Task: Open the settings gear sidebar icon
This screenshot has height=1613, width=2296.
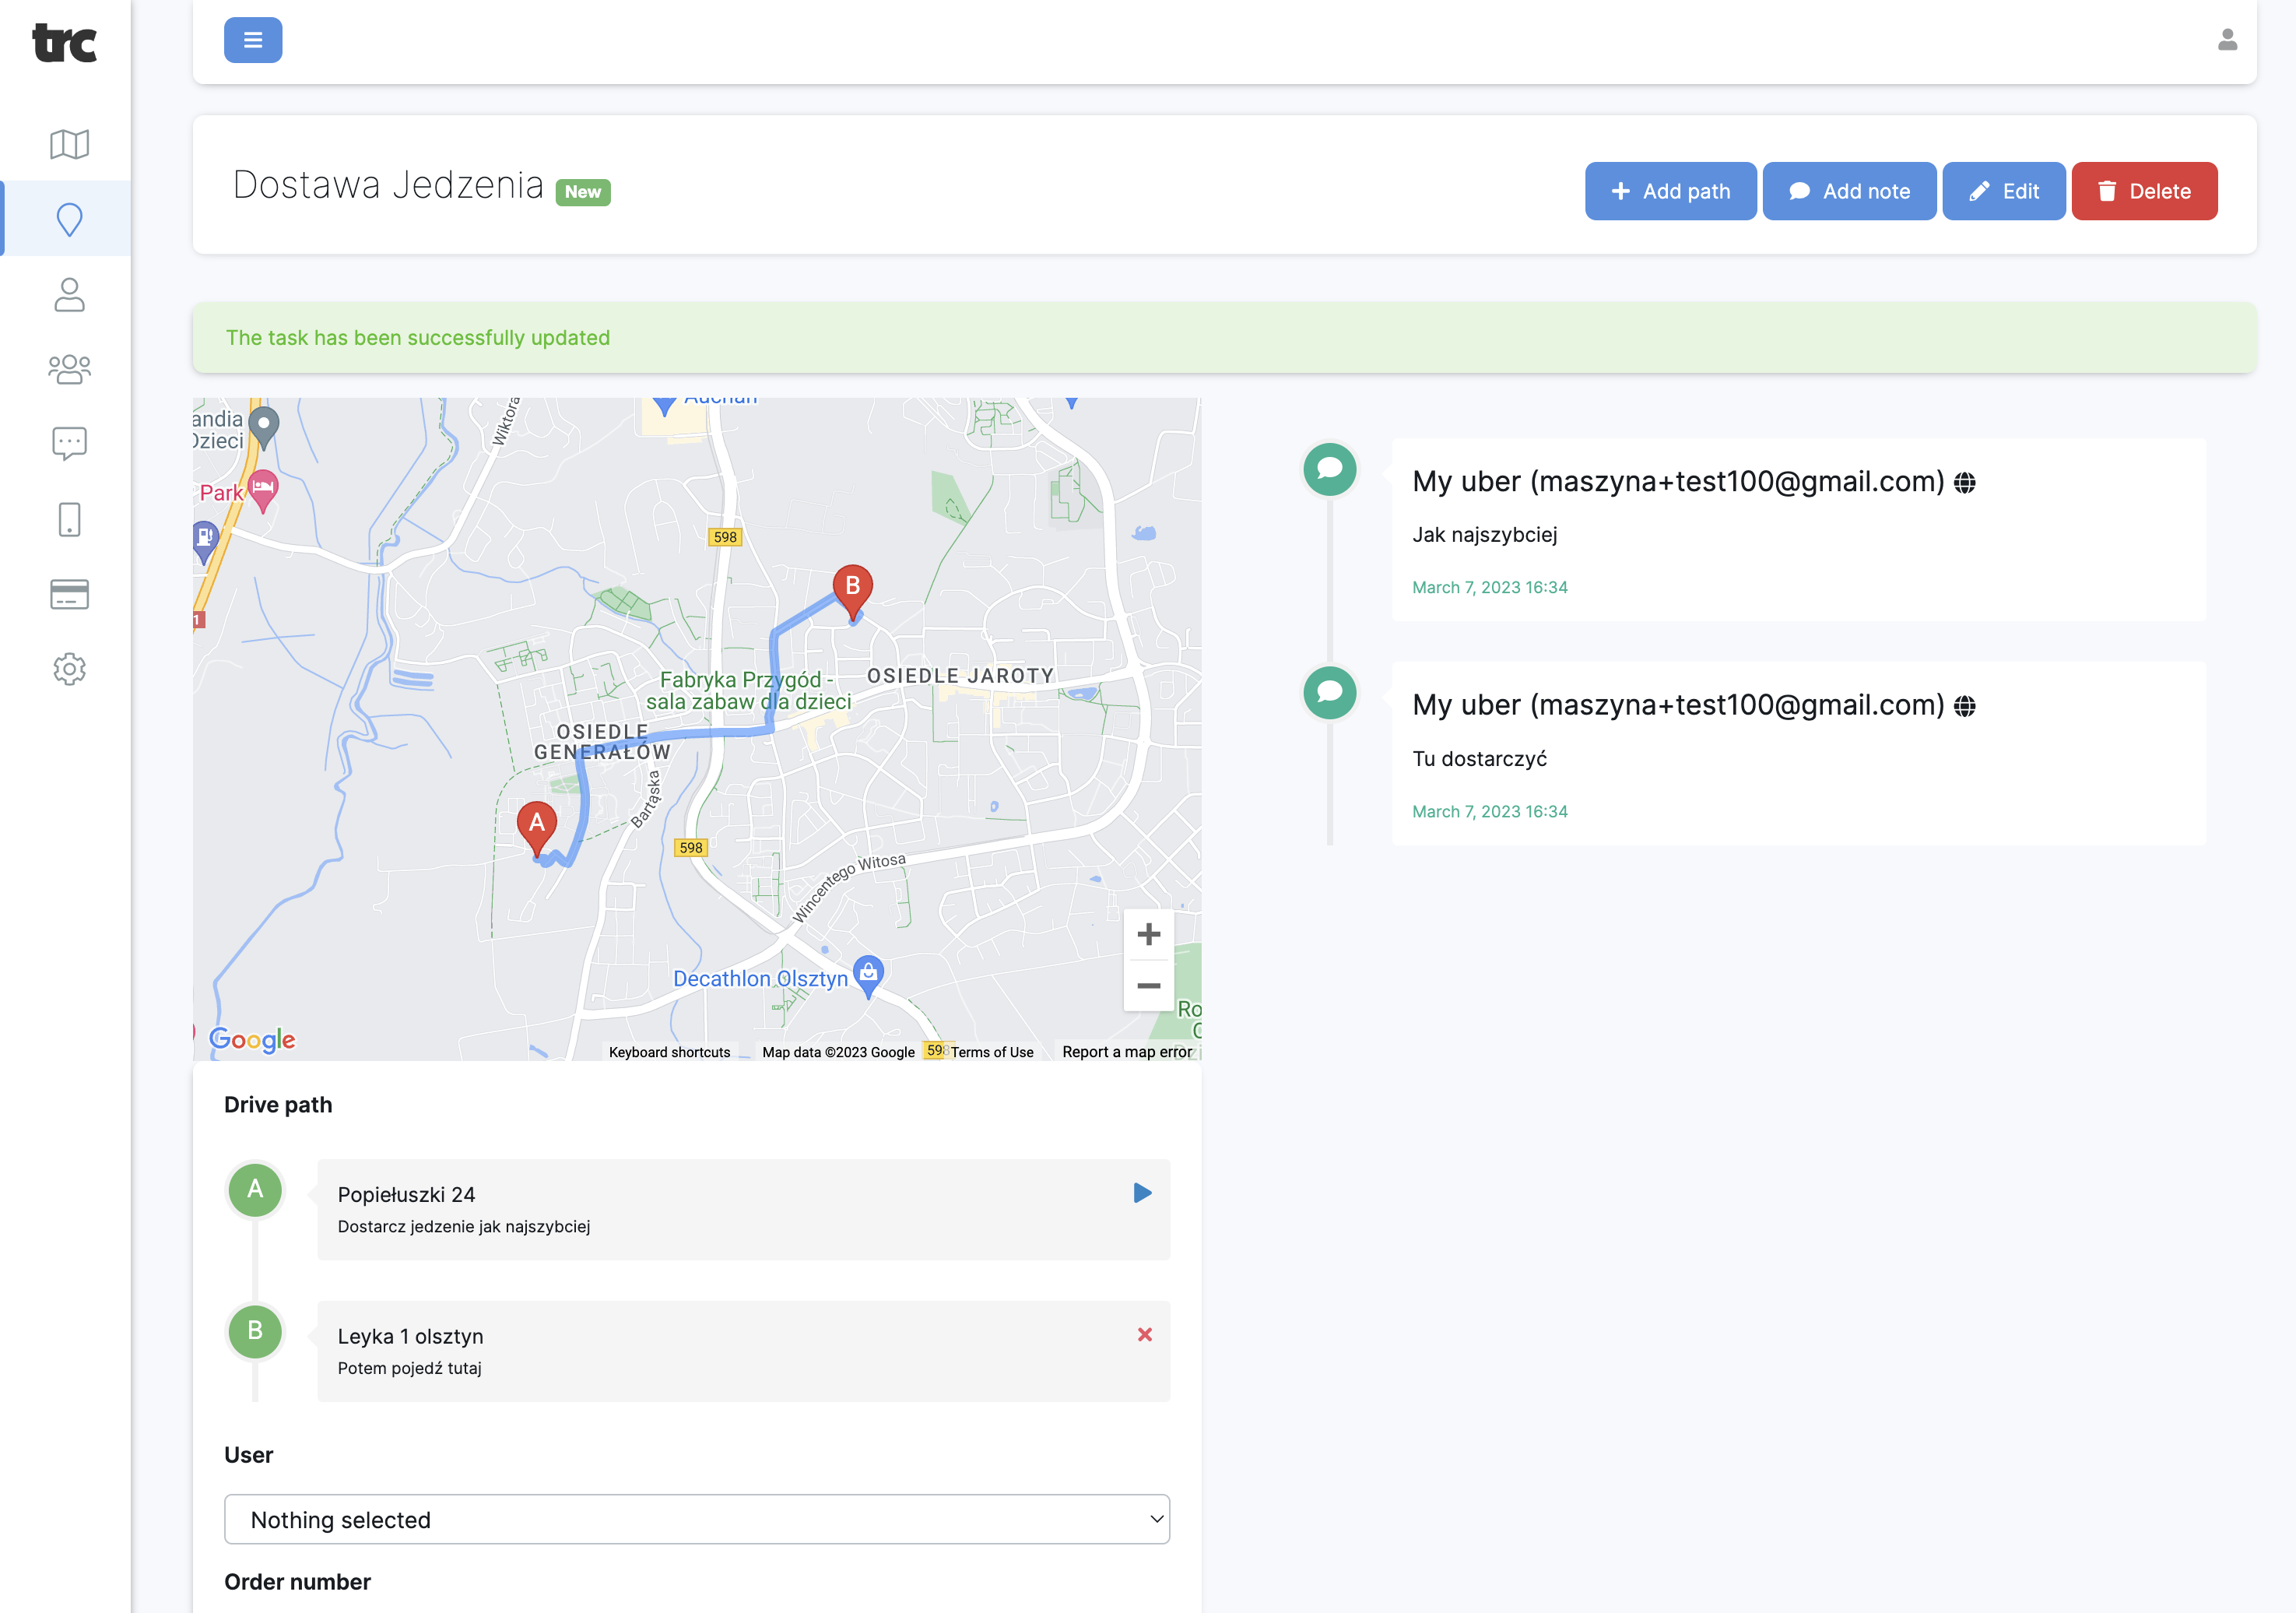Action: (69, 669)
